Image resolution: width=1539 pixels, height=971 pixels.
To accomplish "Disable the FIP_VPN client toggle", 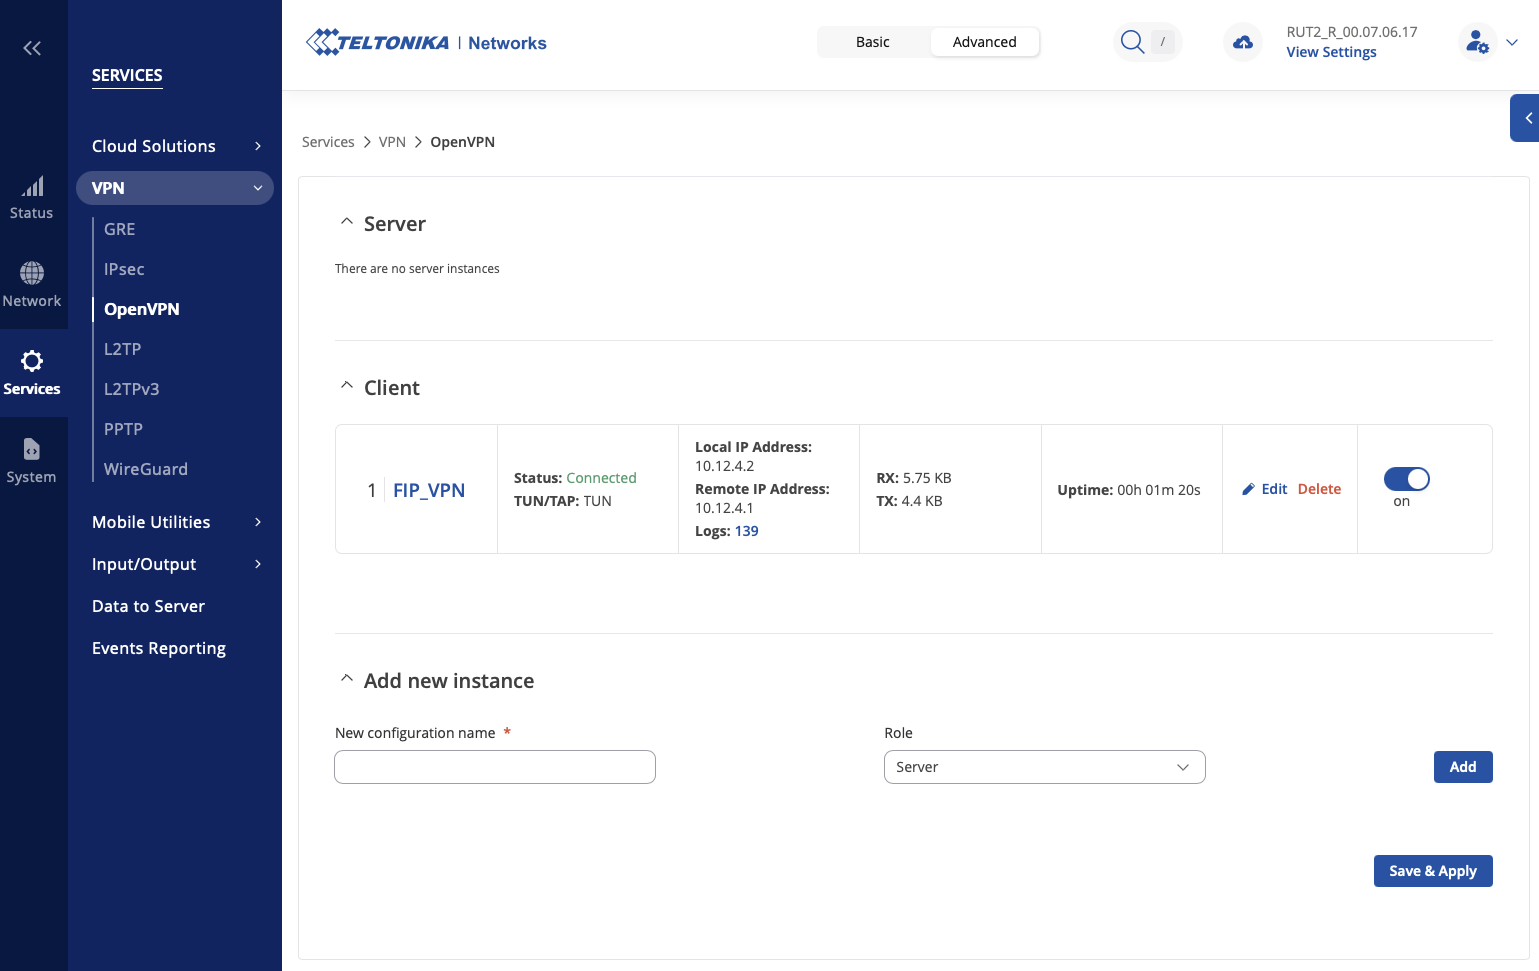I will click(1406, 479).
